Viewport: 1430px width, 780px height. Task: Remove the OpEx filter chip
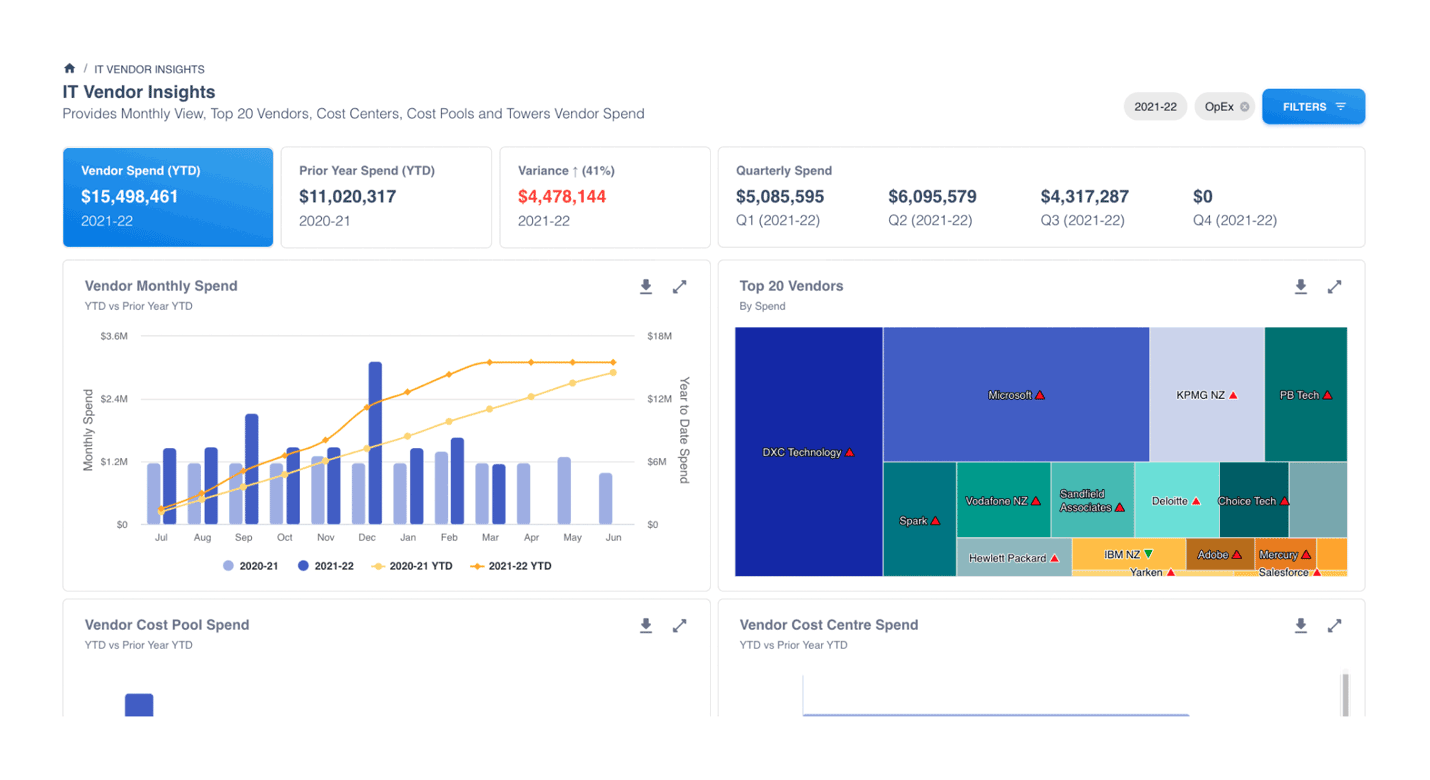pos(1245,107)
